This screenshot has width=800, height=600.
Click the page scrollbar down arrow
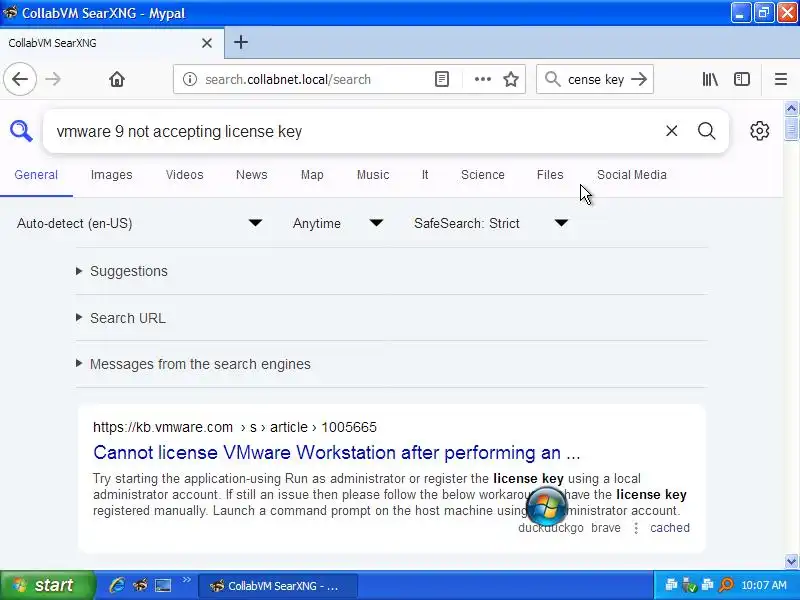[x=791, y=562]
